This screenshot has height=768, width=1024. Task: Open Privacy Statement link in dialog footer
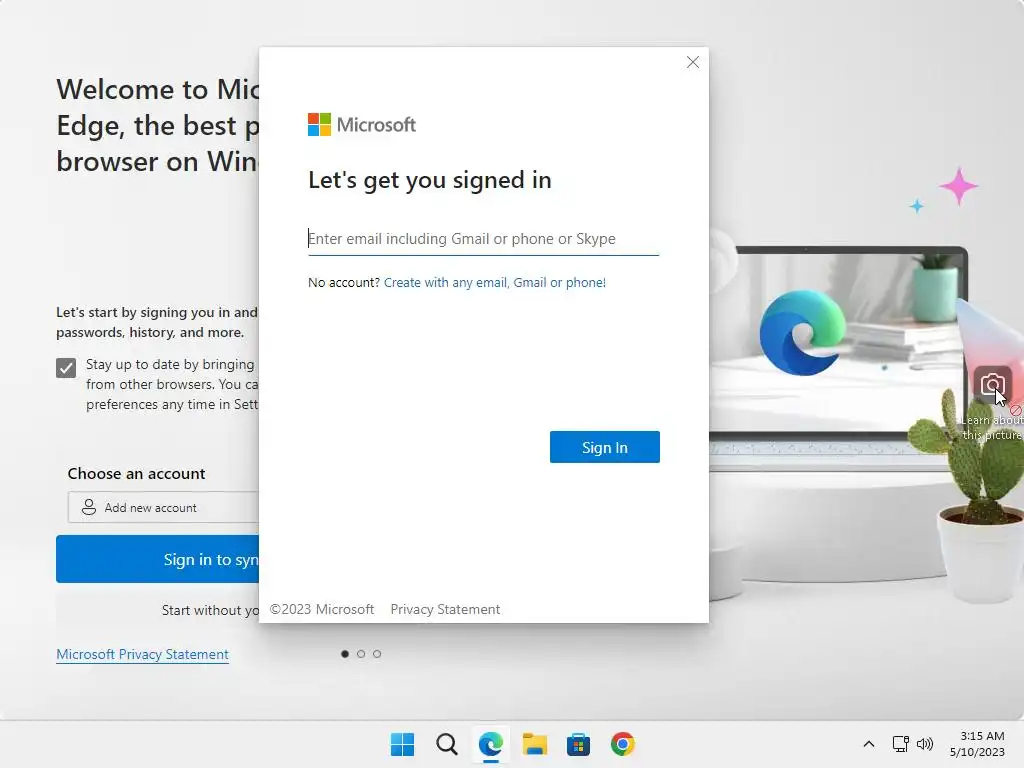(445, 609)
